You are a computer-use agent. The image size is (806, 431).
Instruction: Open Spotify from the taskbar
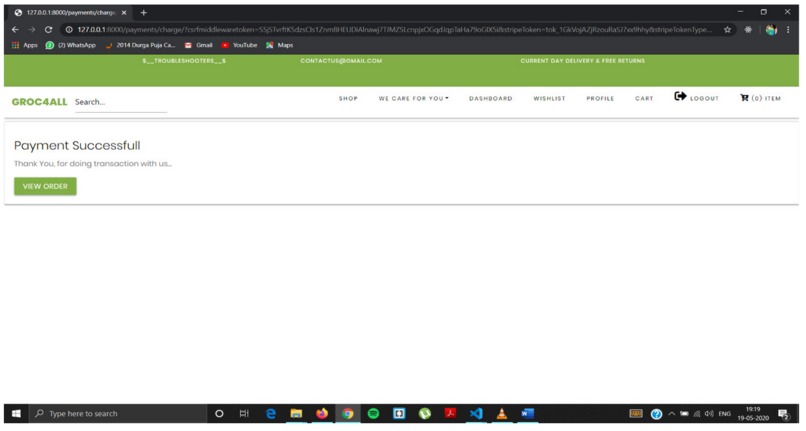tap(373, 414)
